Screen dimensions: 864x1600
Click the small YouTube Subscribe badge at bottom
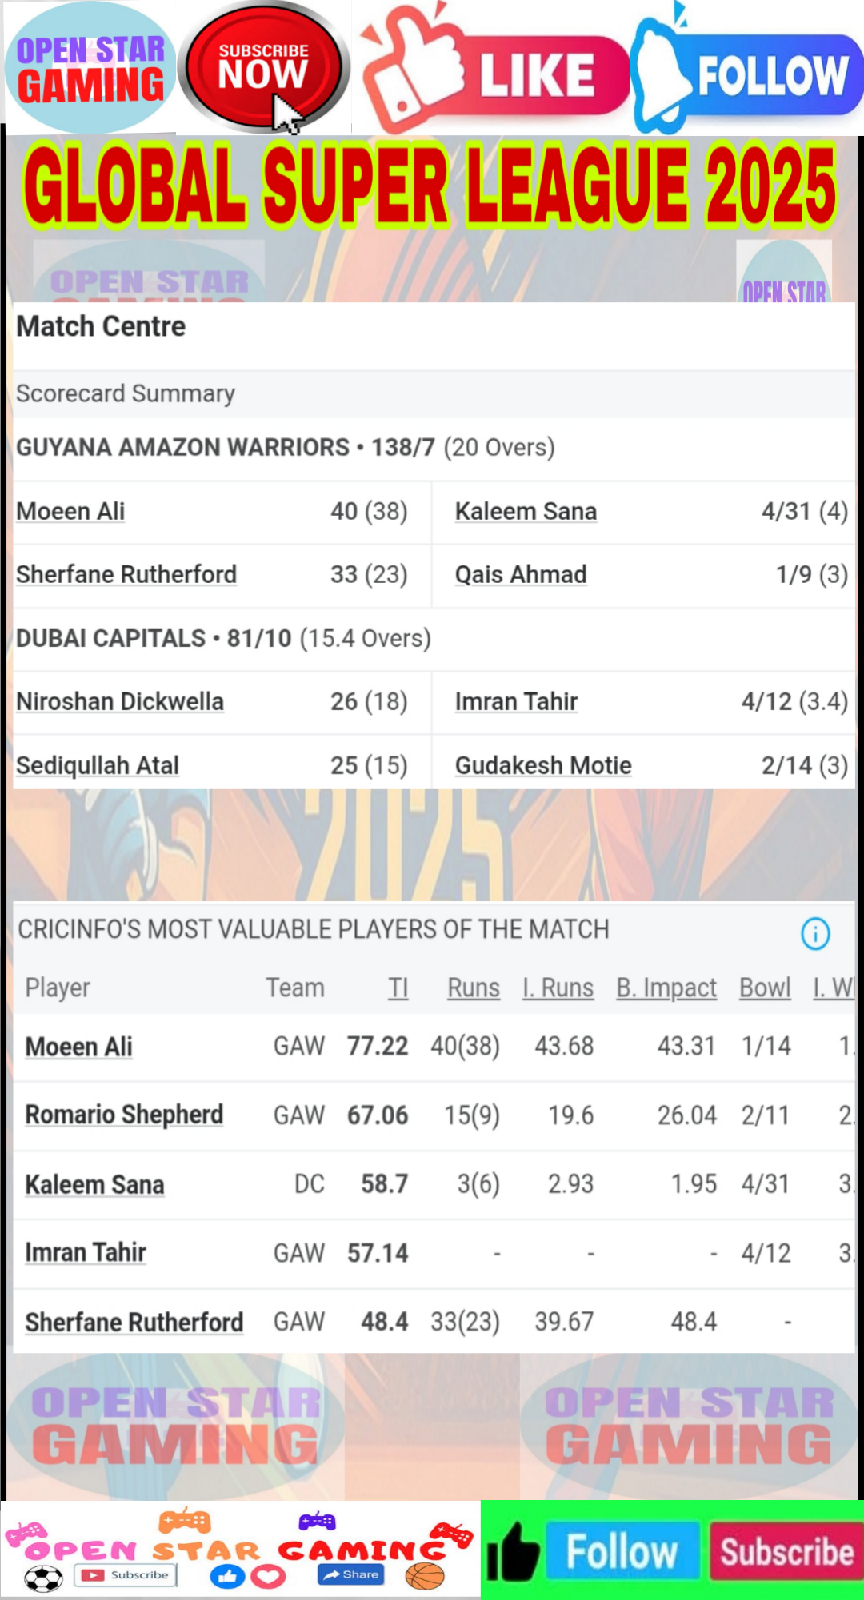(126, 1575)
